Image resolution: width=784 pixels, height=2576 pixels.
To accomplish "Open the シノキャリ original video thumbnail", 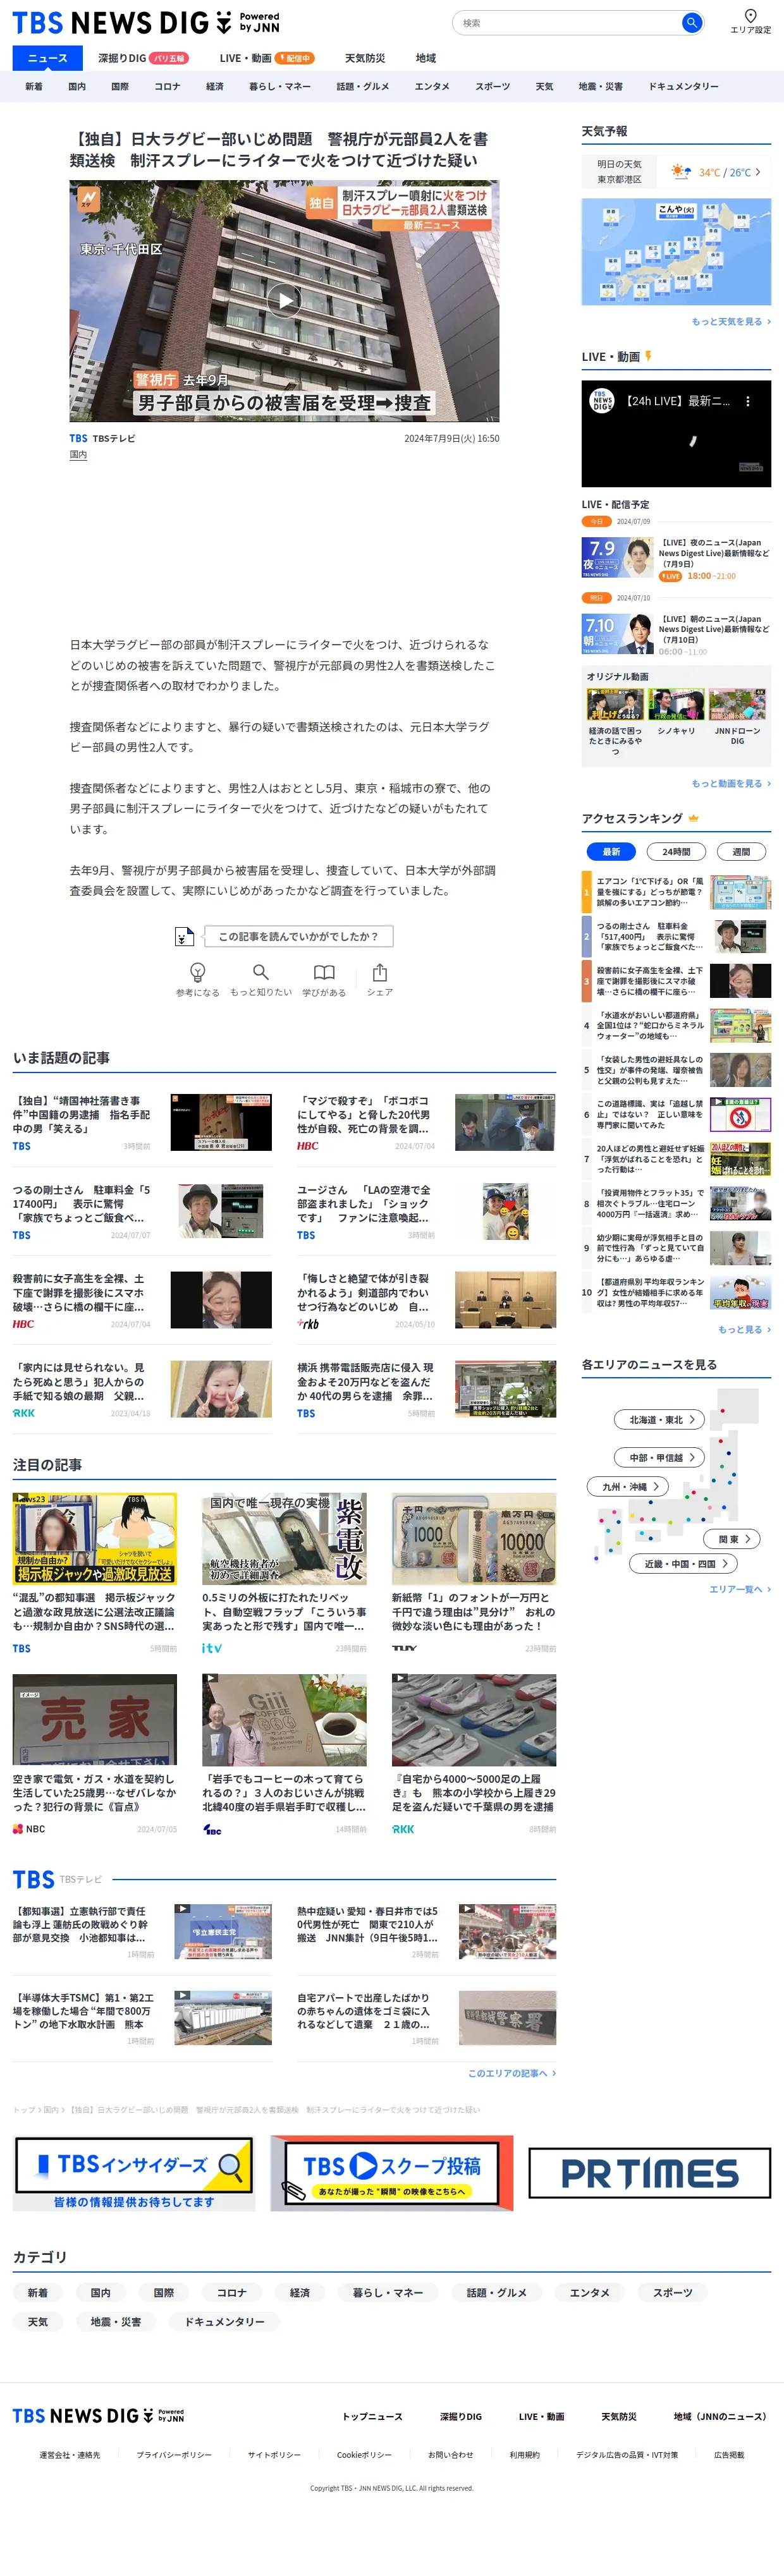I will click(676, 704).
